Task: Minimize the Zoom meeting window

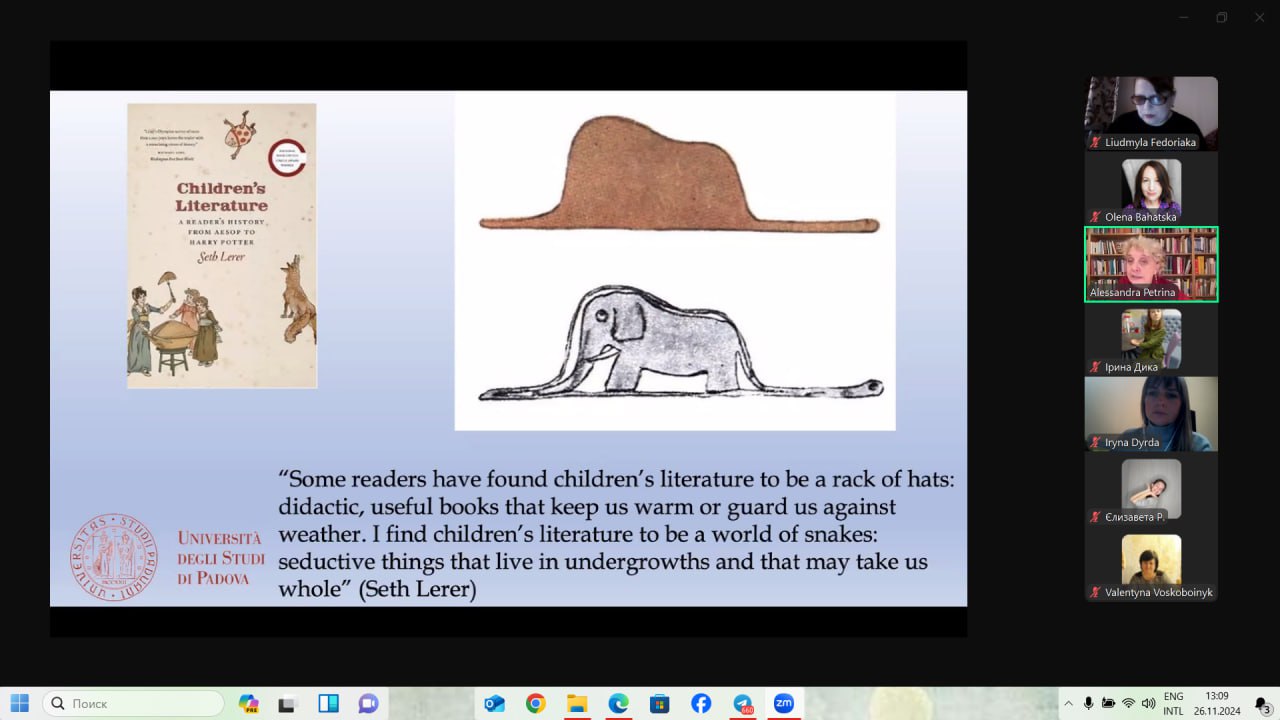Action: [x=1185, y=17]
